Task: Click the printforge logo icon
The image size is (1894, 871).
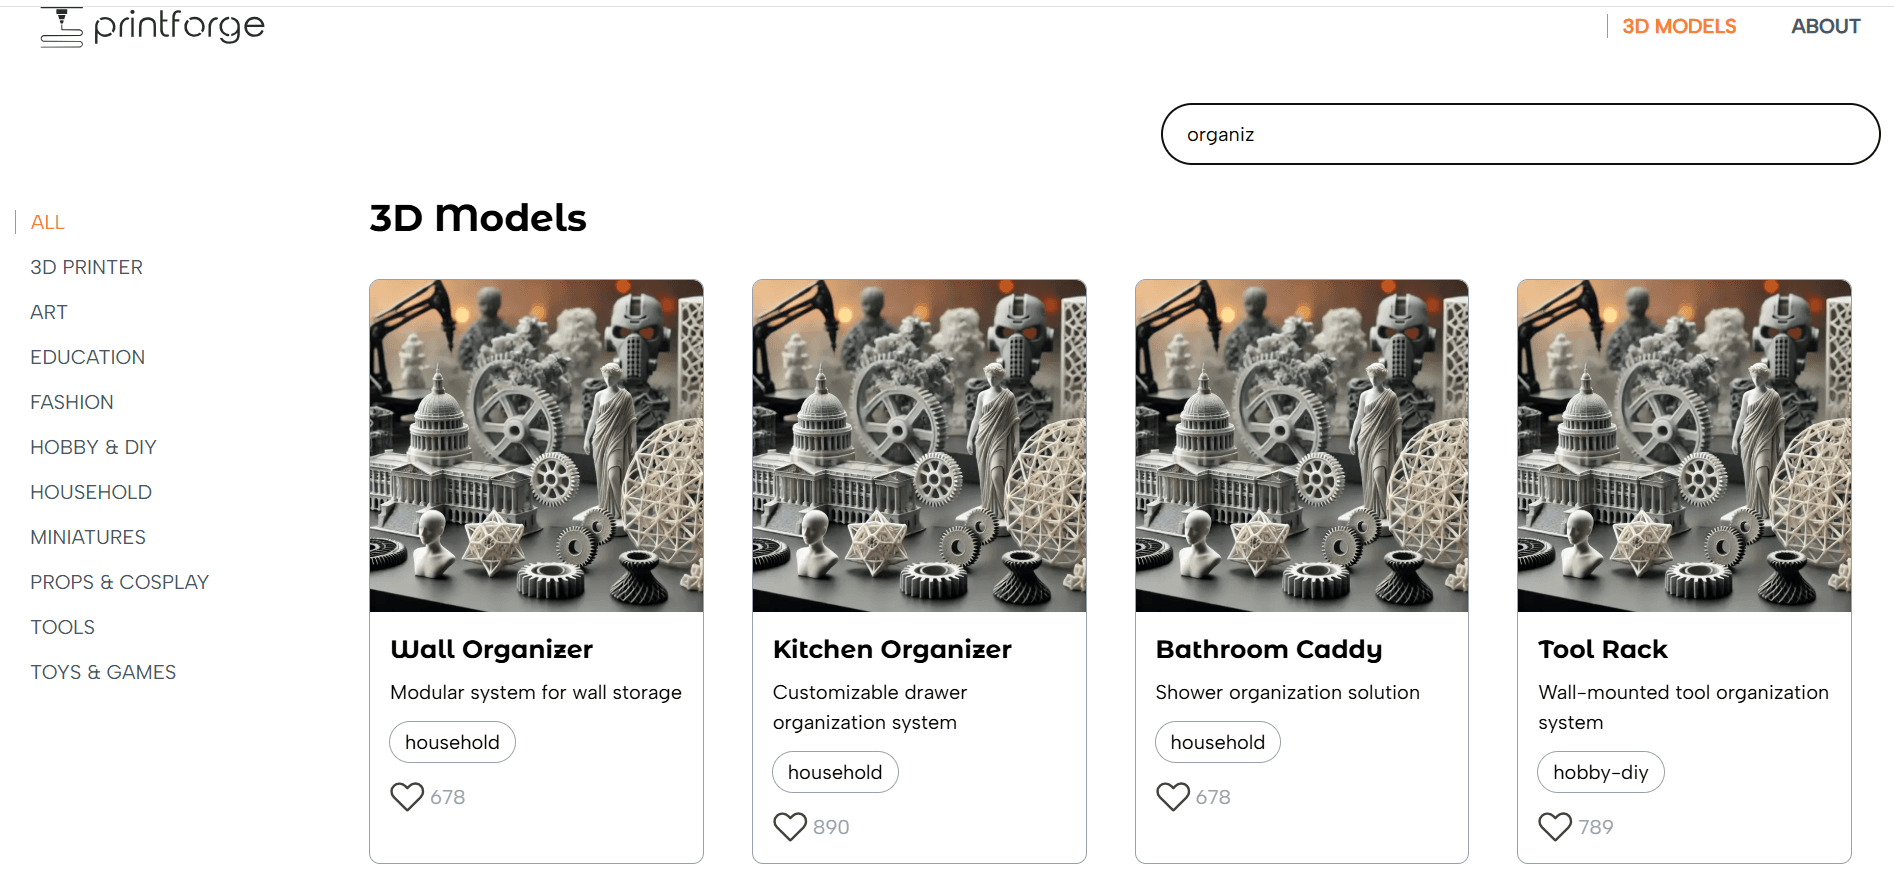Action: click(62, 27)
